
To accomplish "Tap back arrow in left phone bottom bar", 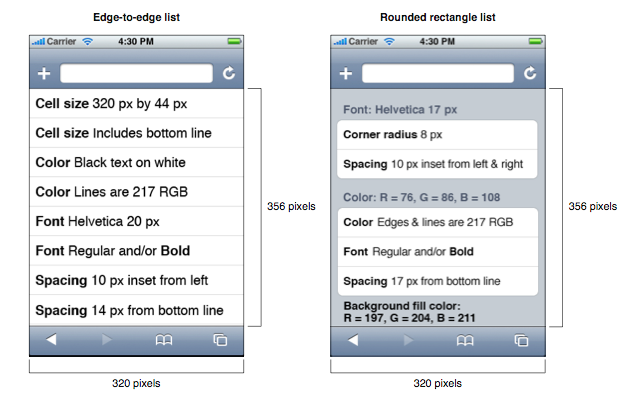I will tap(51, 340).
